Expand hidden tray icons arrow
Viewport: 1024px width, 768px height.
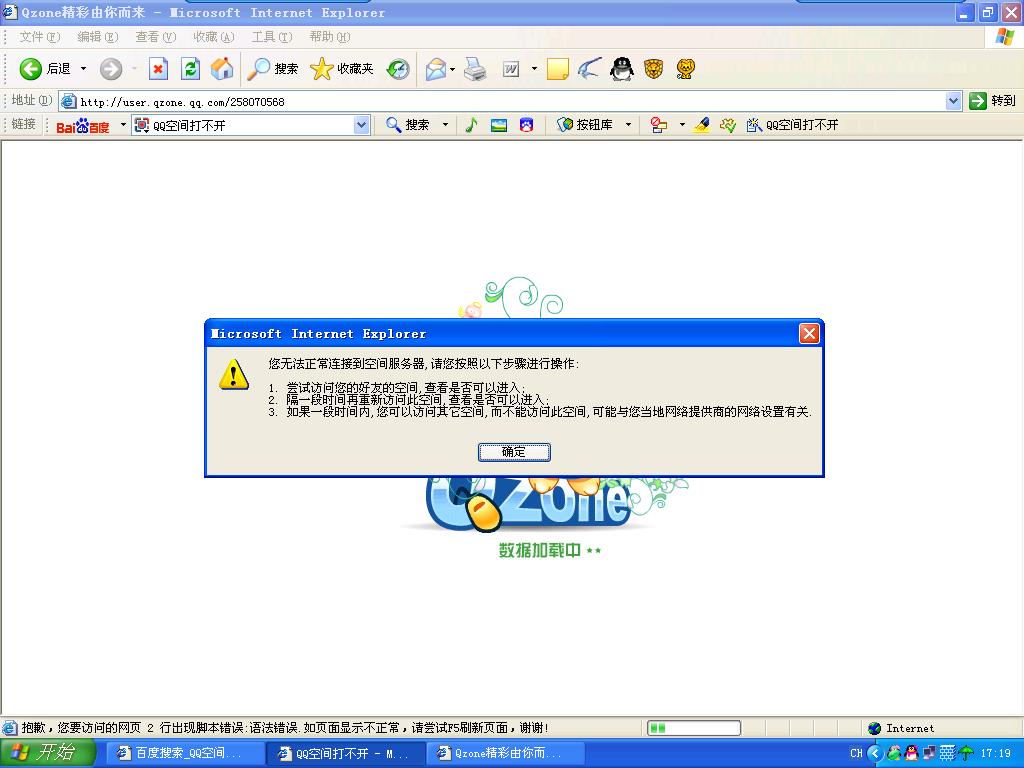pos(876,754)
